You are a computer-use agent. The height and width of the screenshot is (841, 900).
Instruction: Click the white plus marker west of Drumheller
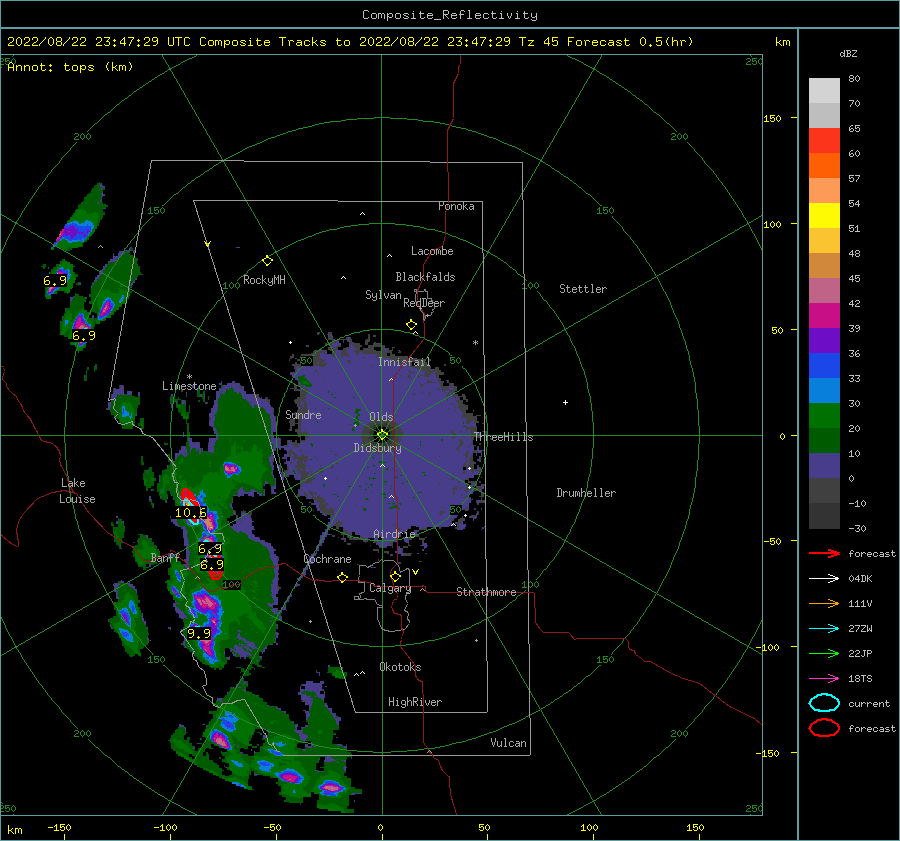[565, 402]
